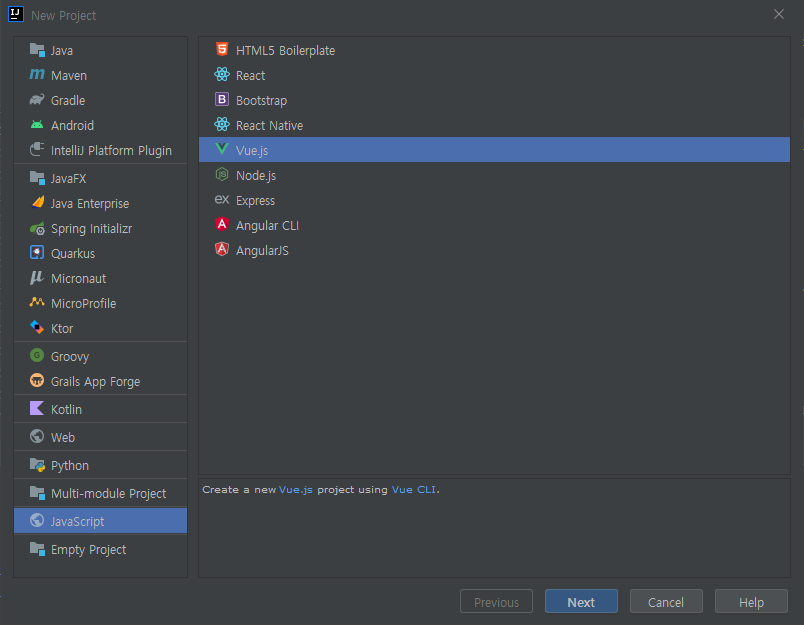Click the Express 'ex' icon
Viewport: 804px width, 625px height.
tap(222, 199)
